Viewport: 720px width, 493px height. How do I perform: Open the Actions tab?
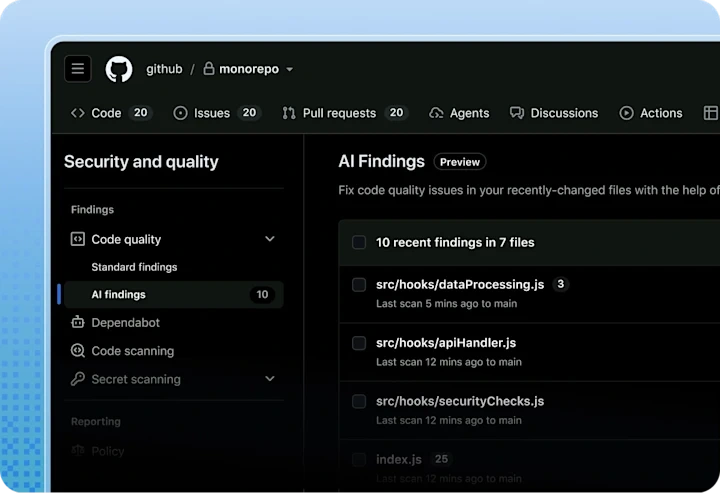651,113
